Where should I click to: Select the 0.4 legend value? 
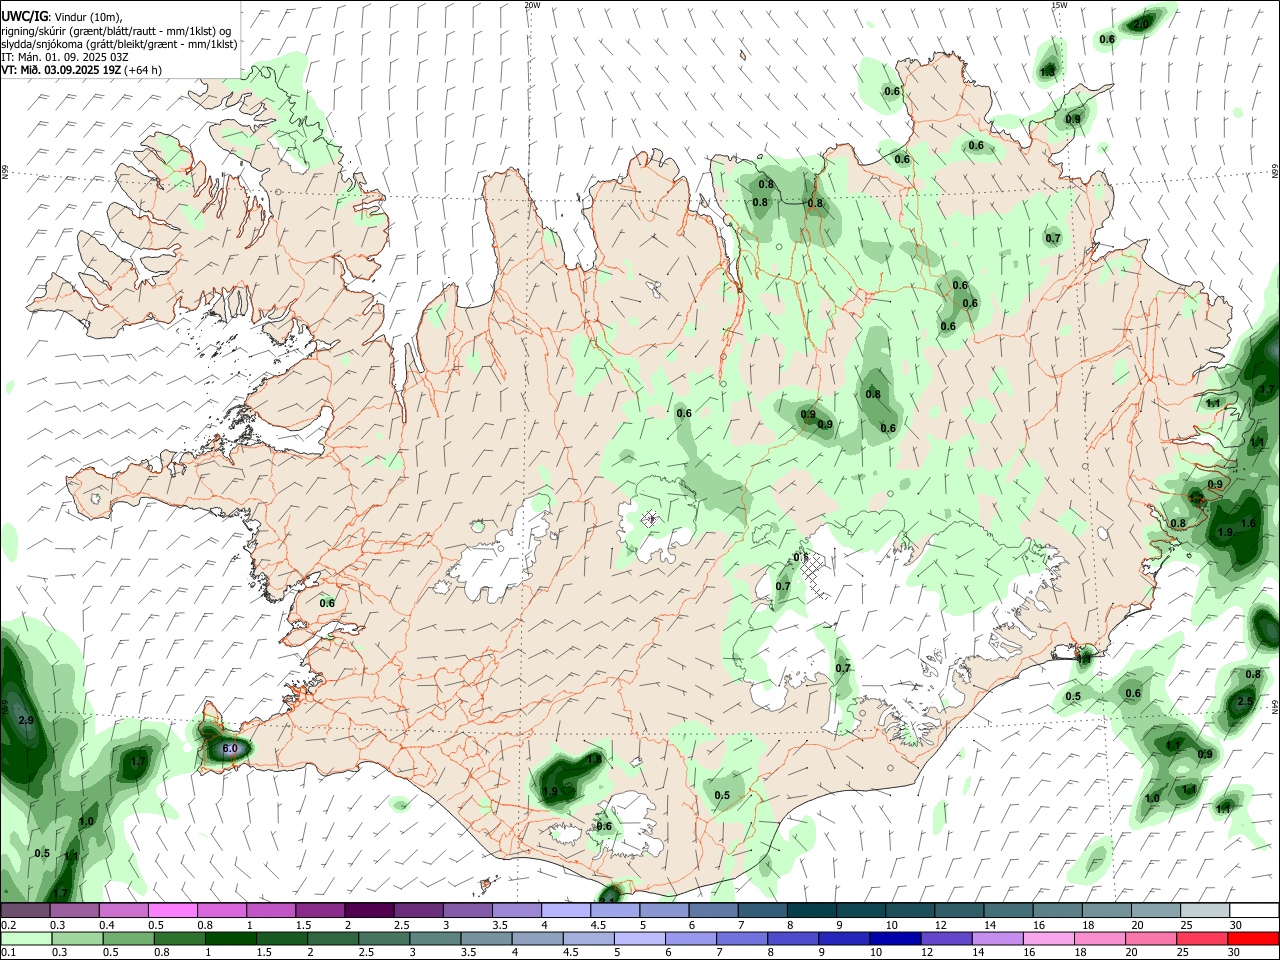tap(107, 925)
